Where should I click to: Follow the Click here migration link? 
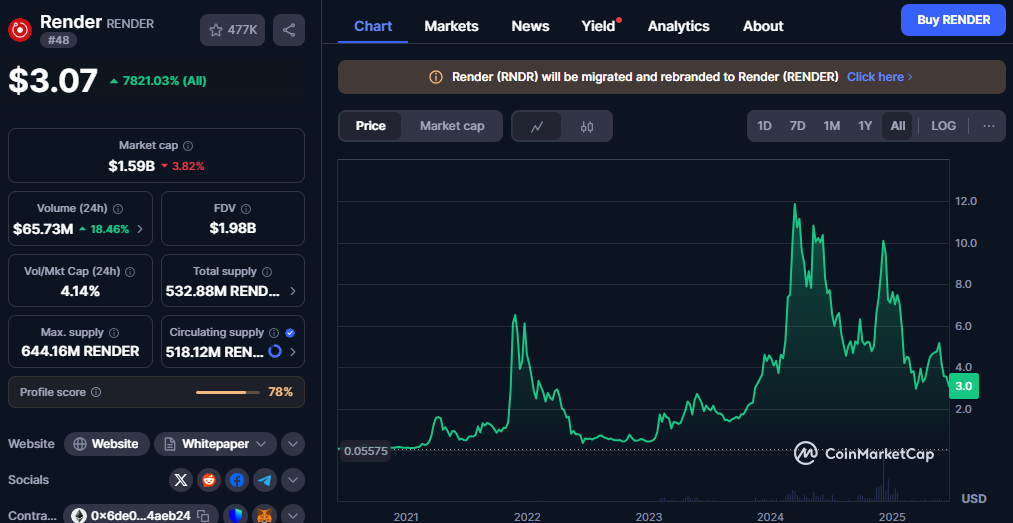click(879, 77)
